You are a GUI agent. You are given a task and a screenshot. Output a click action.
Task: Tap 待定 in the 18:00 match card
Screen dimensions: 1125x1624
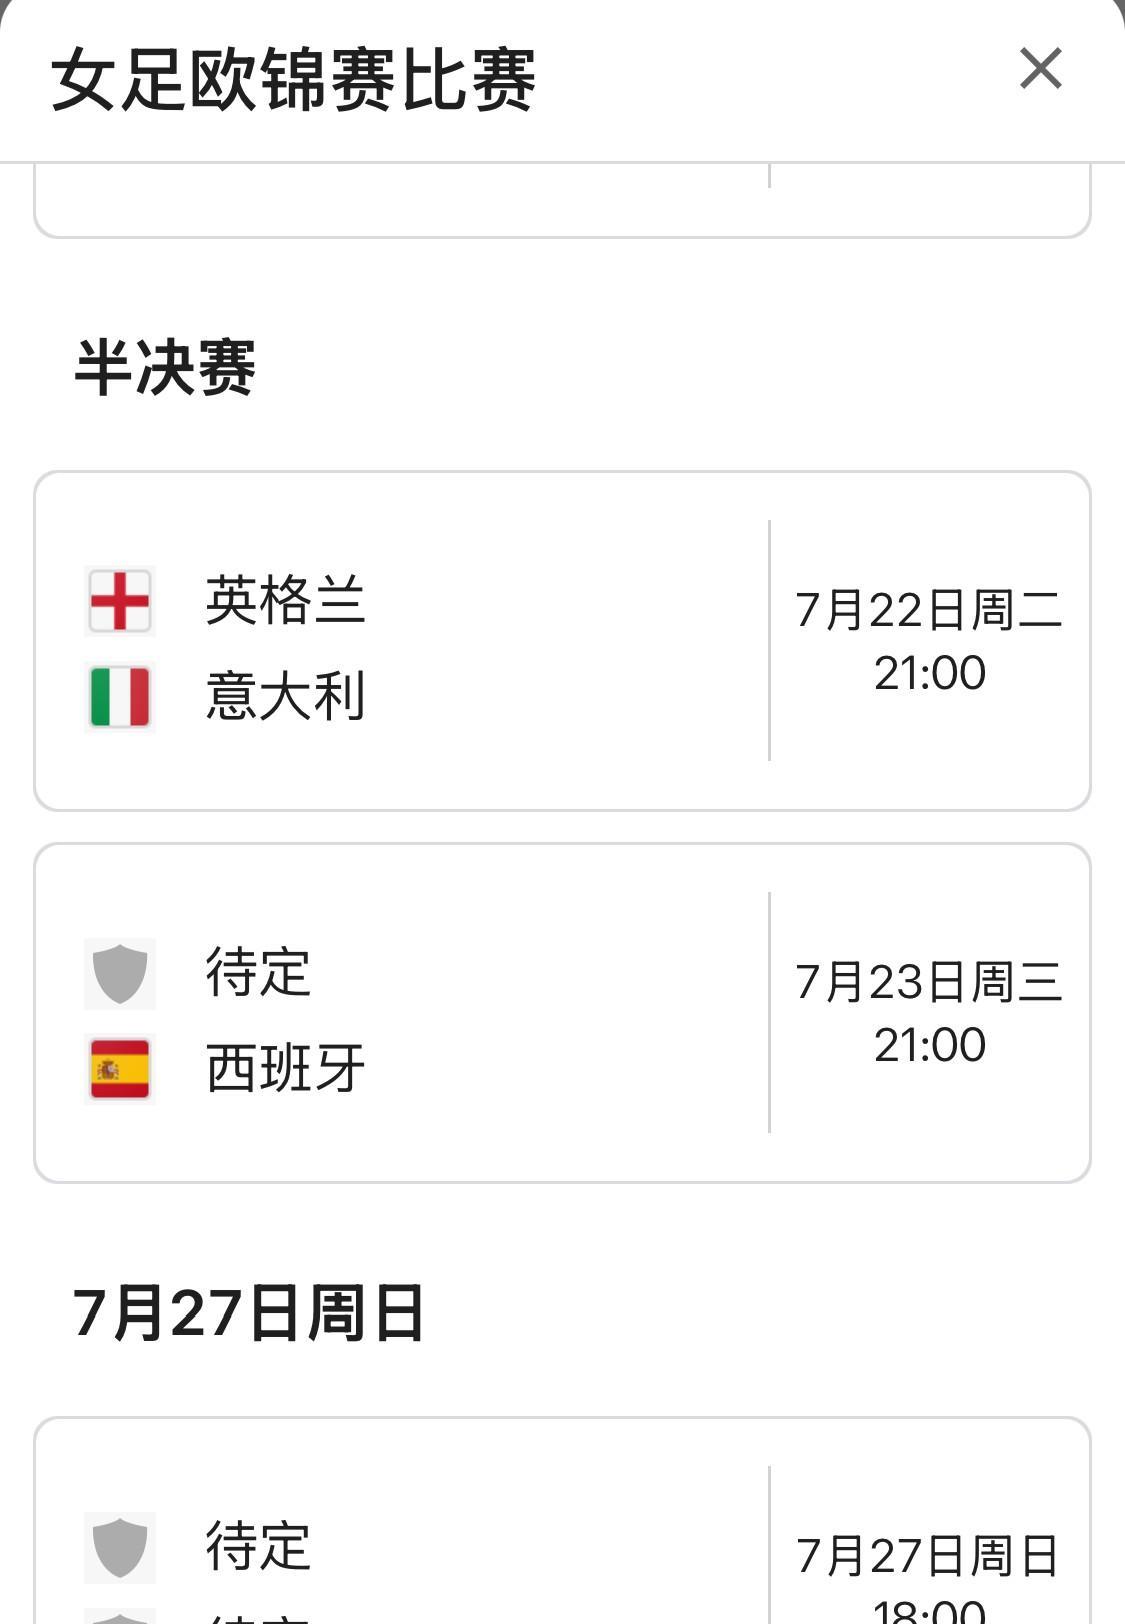tap(258, 1547)
